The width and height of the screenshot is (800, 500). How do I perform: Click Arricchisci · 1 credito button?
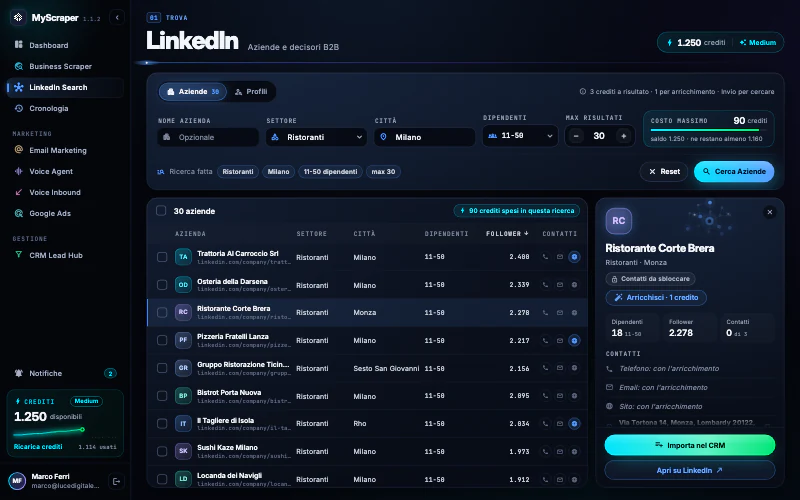click(x=656, y=297)
